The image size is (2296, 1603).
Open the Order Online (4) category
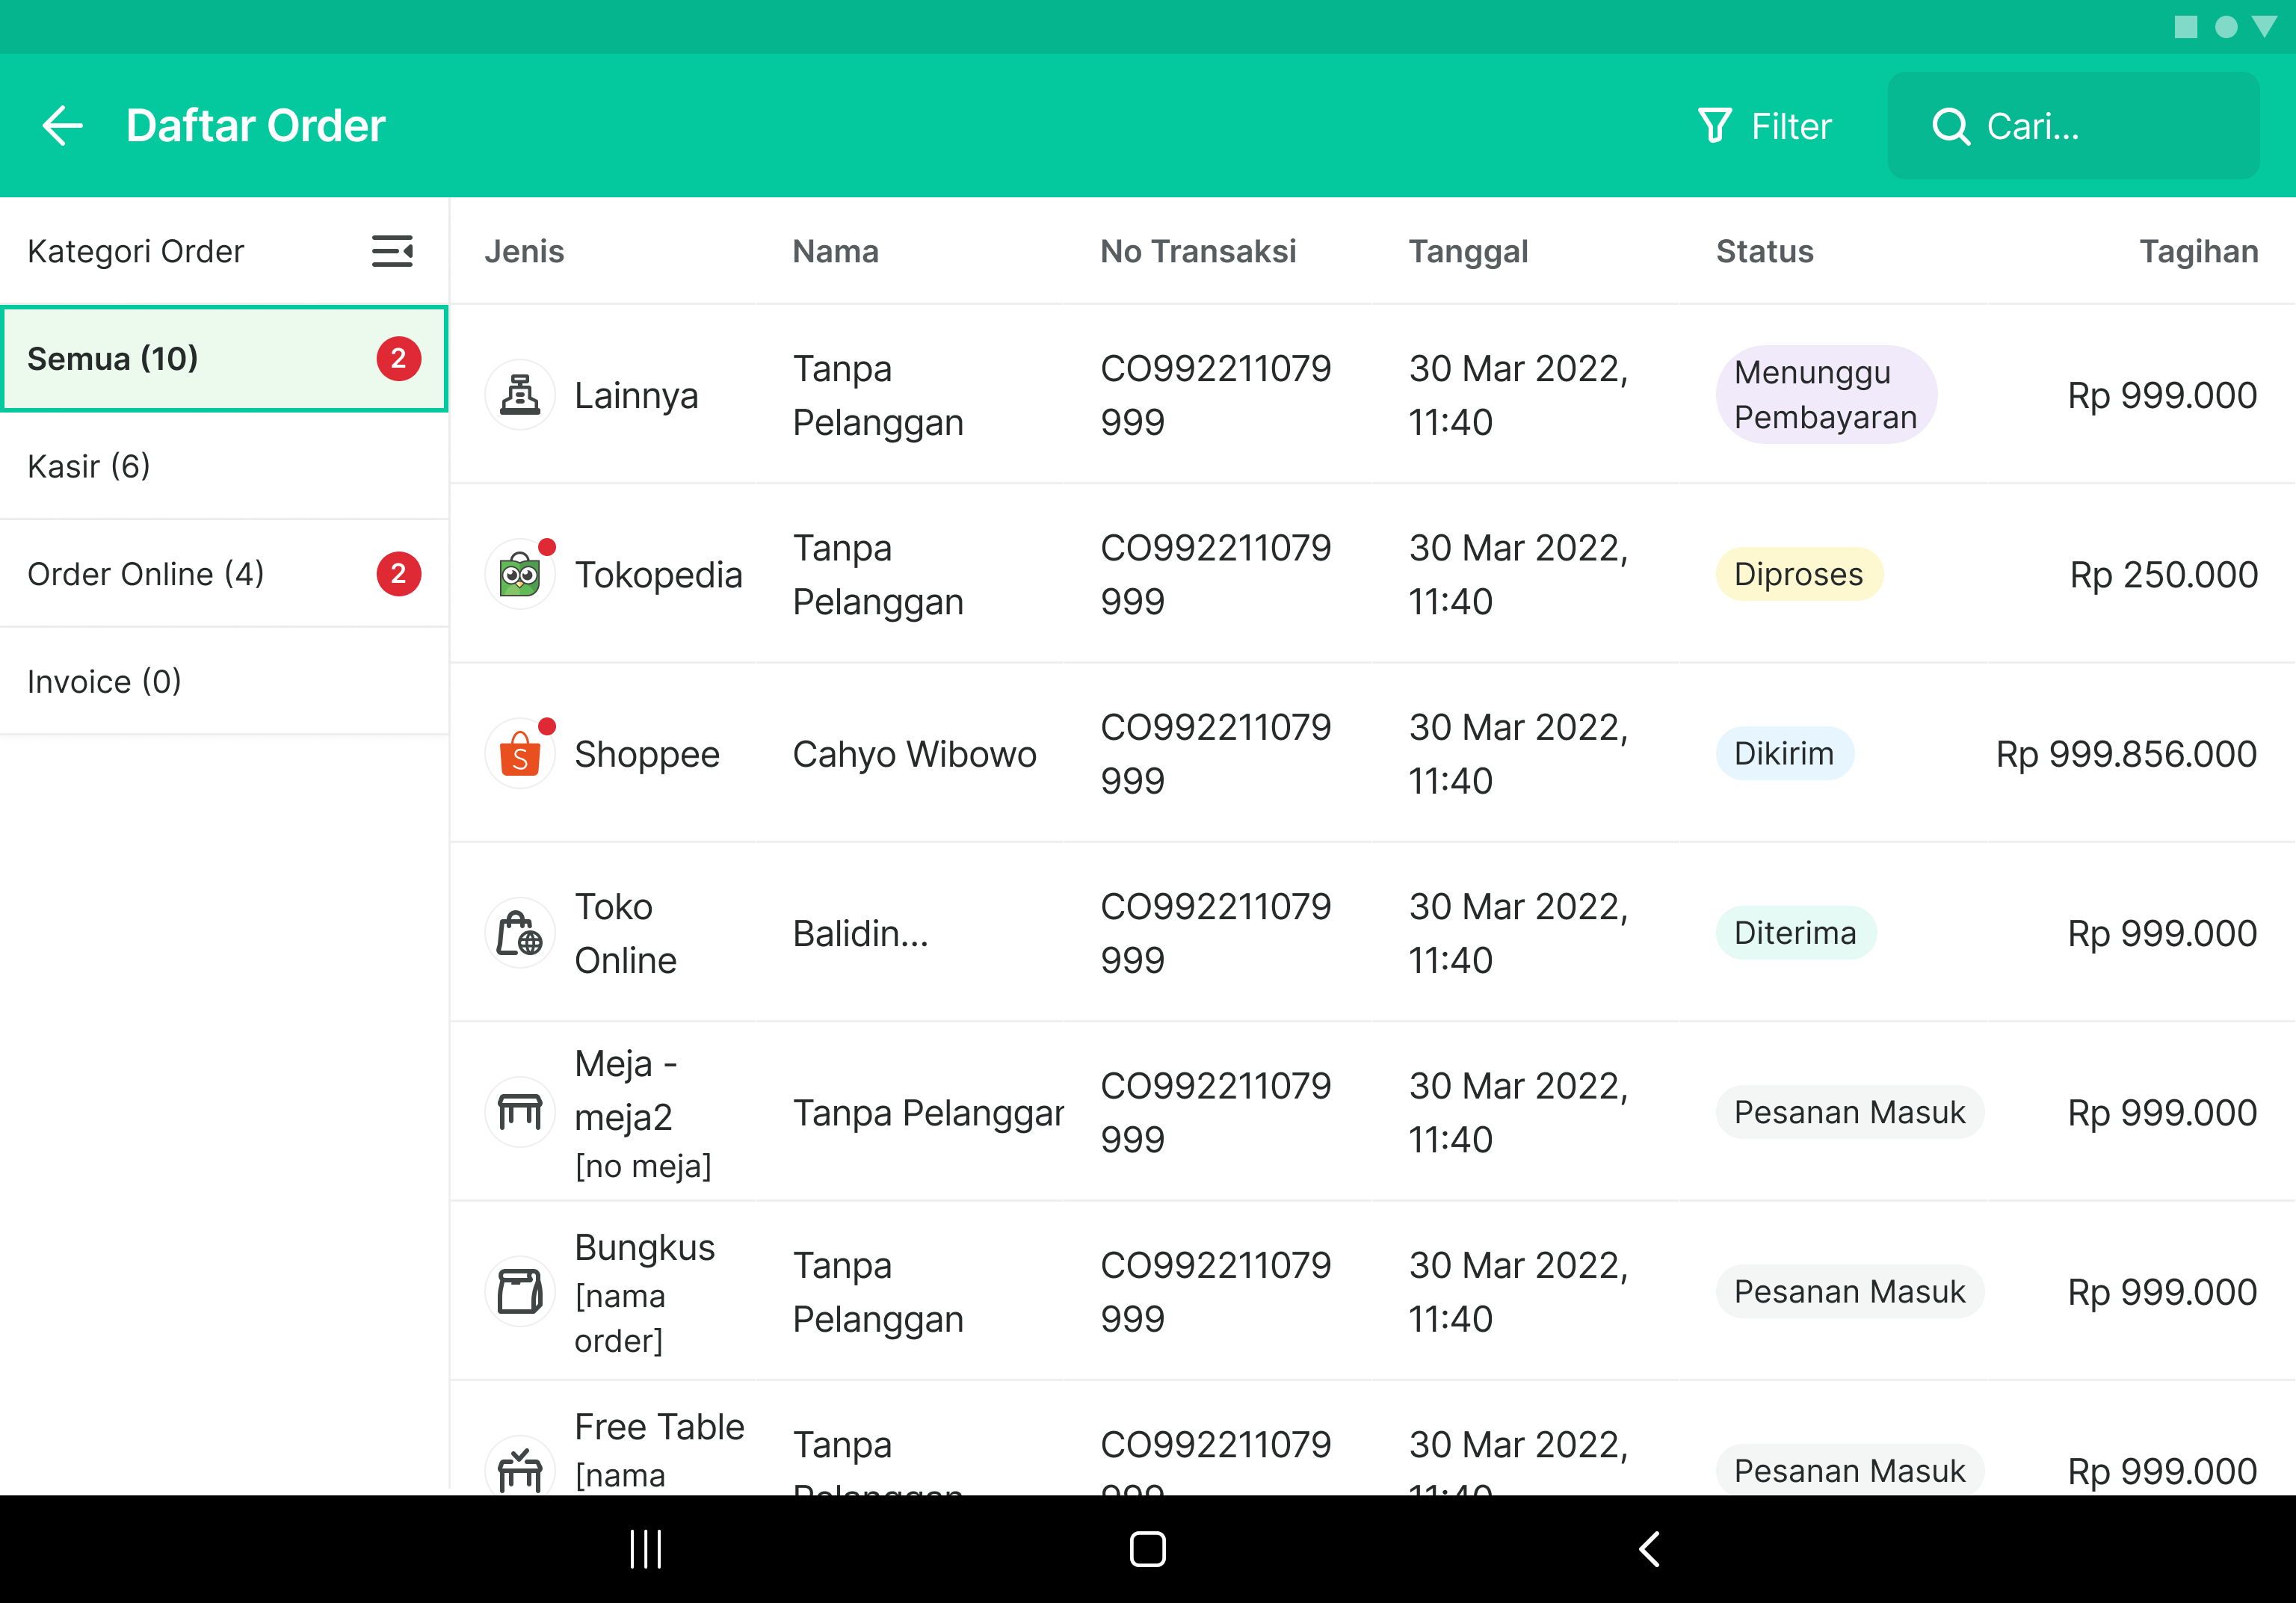(x=224, y=574)
